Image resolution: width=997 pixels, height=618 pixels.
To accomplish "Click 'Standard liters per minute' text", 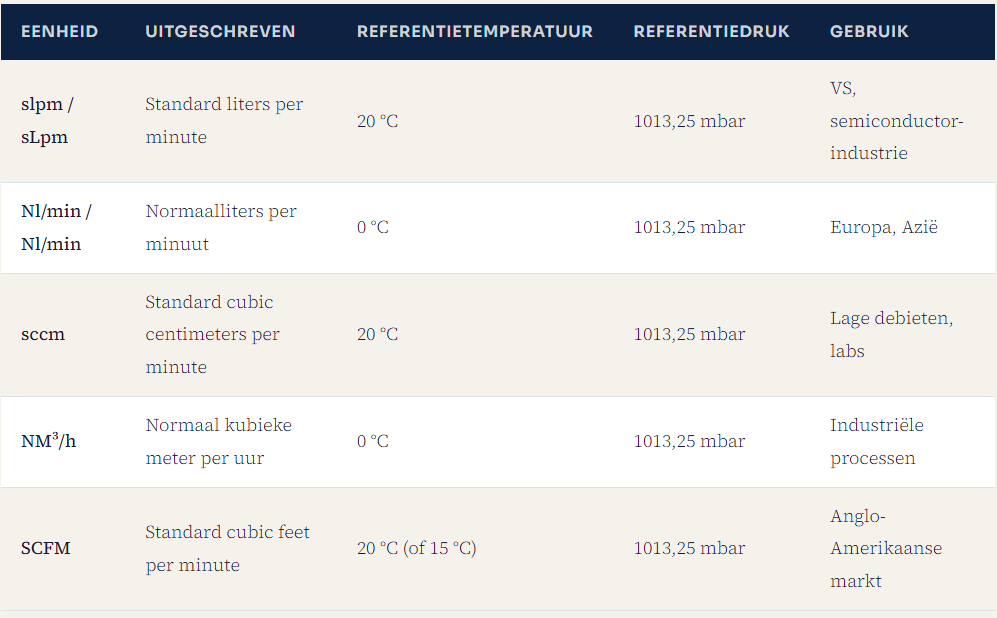I will (x=224, y=121).
